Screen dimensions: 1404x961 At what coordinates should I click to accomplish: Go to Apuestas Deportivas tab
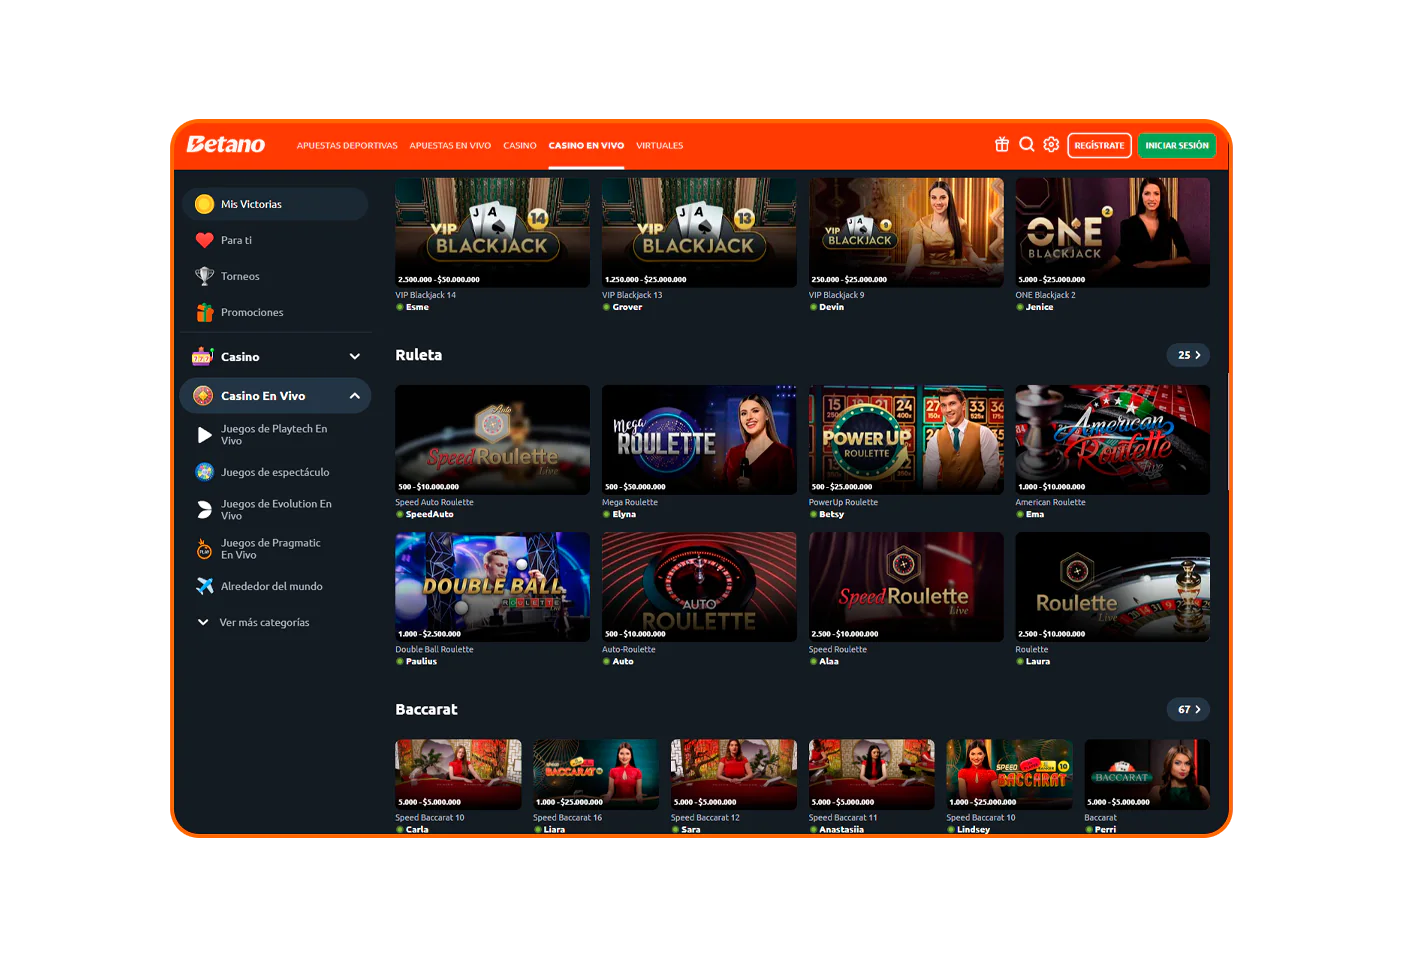[347, 146]
